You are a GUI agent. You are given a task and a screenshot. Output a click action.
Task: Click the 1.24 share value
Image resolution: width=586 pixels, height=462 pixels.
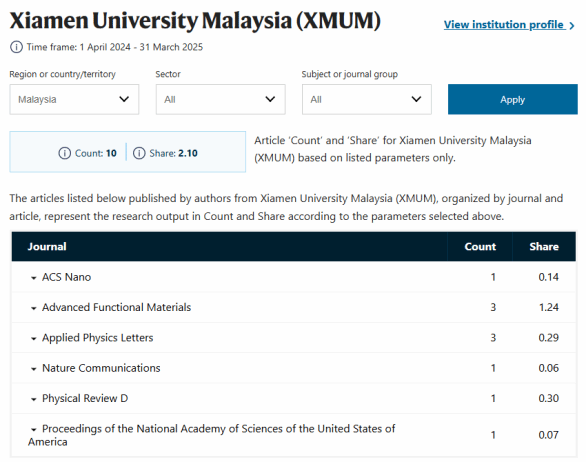tap(549, 307)
